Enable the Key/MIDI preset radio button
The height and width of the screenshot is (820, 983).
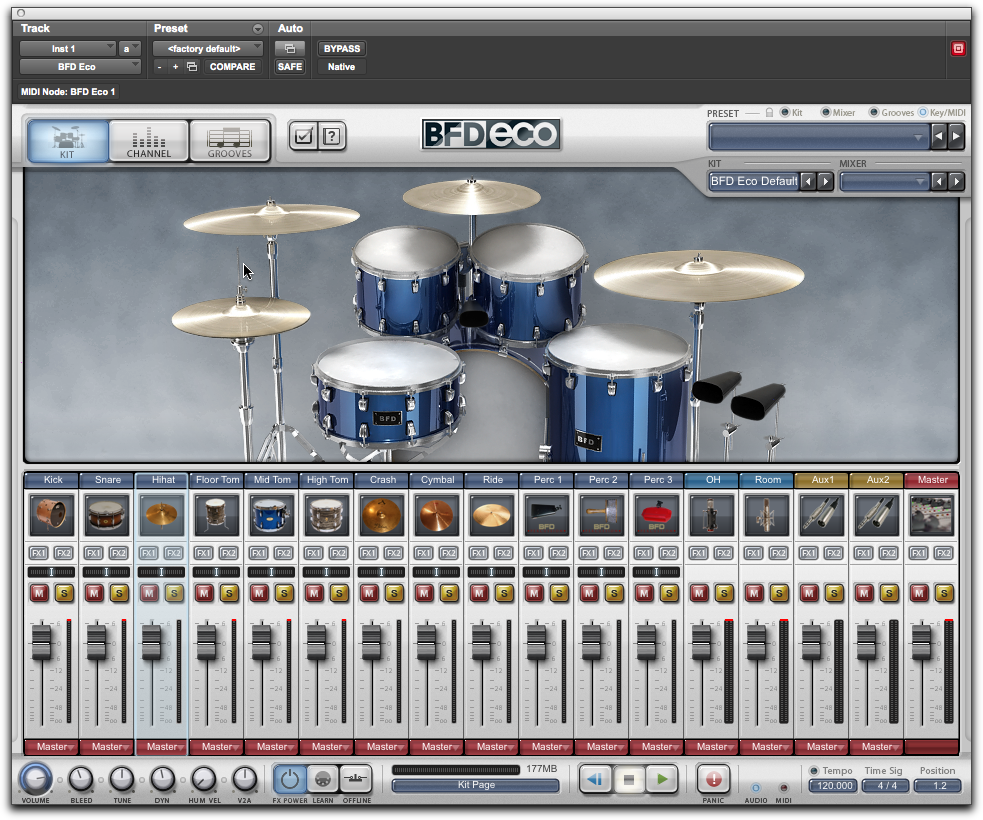point(923,112)
